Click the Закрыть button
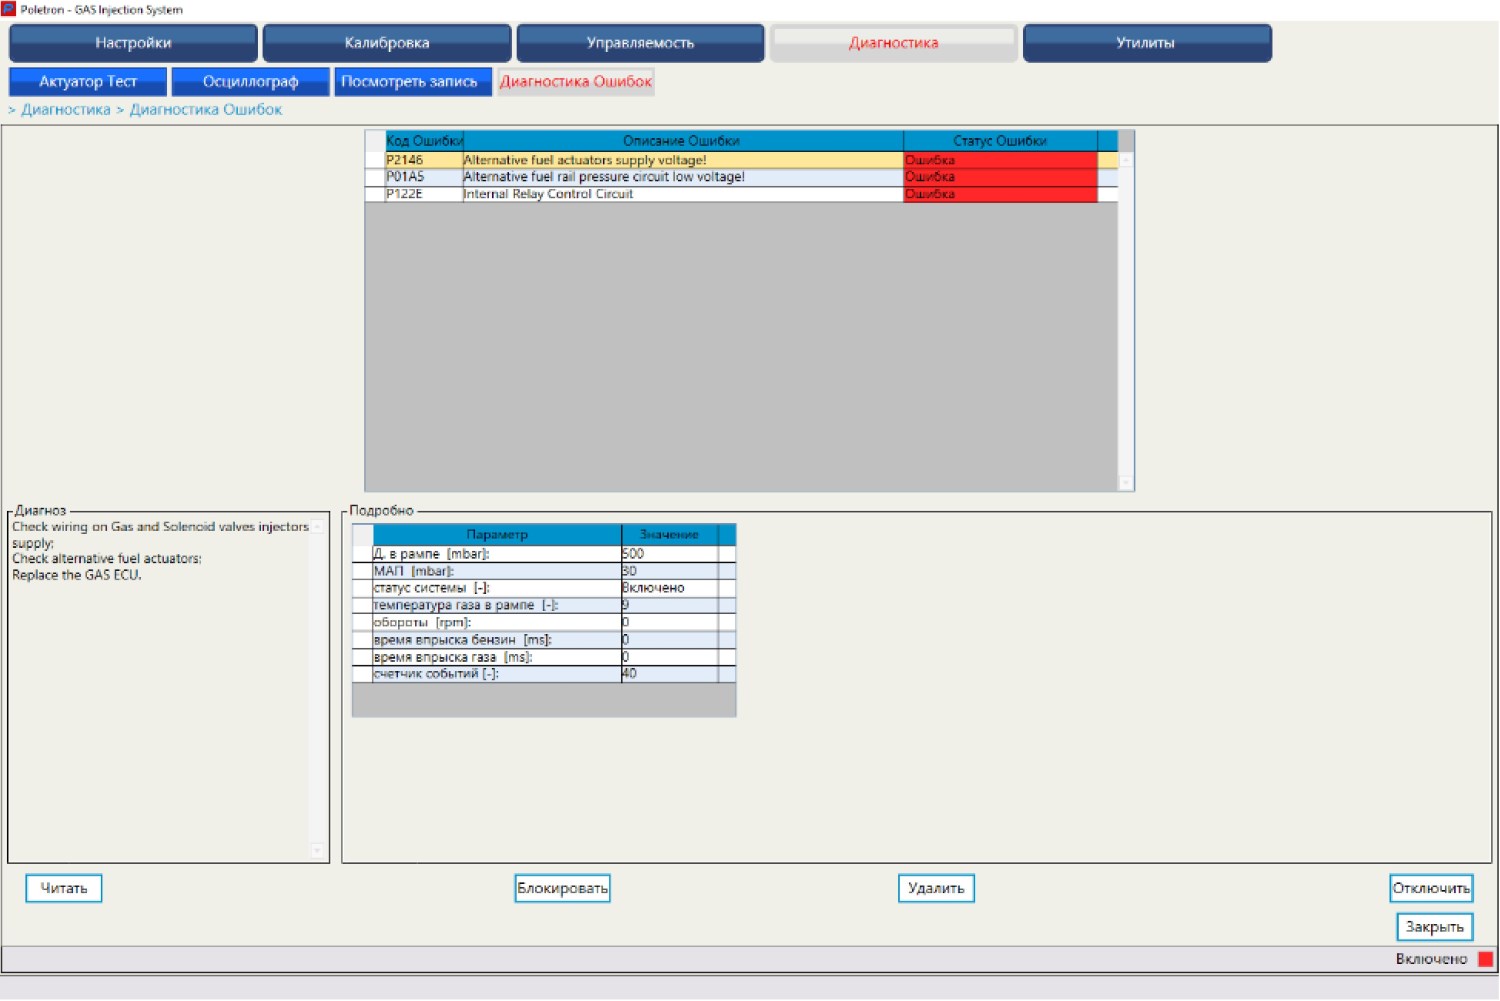This screenshot has width=1500, height=1001. coord(1435,927)
